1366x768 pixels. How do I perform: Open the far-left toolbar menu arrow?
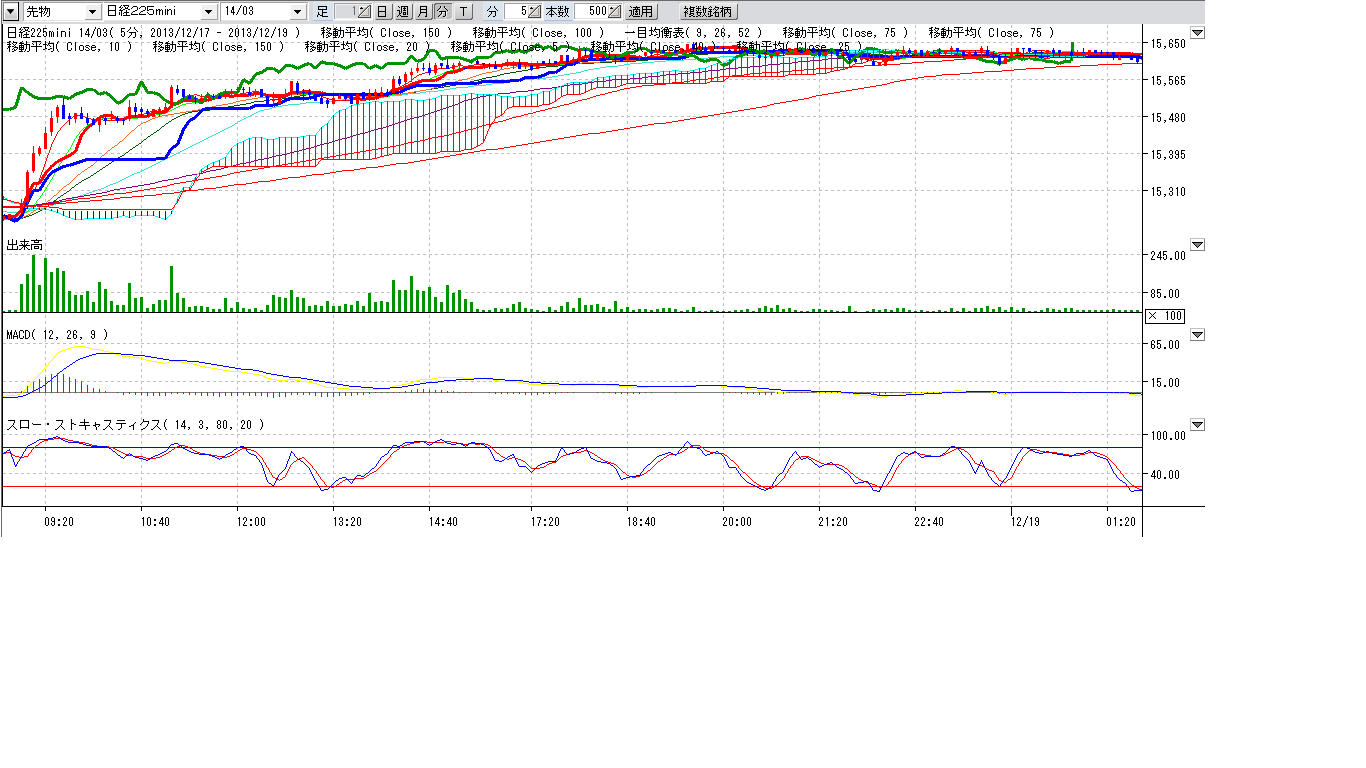tap(11, 12)
